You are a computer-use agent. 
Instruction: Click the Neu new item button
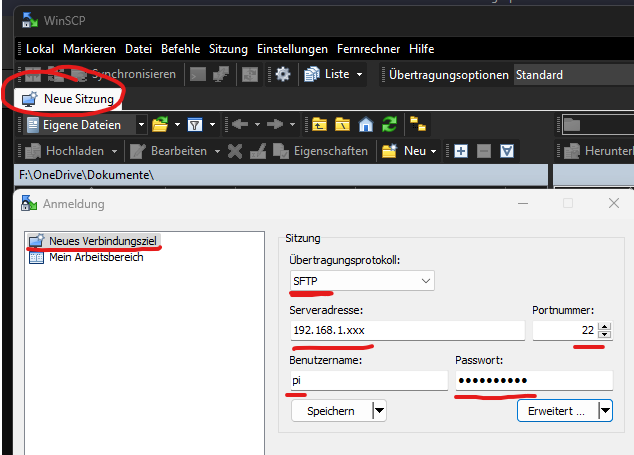[404, 151]
